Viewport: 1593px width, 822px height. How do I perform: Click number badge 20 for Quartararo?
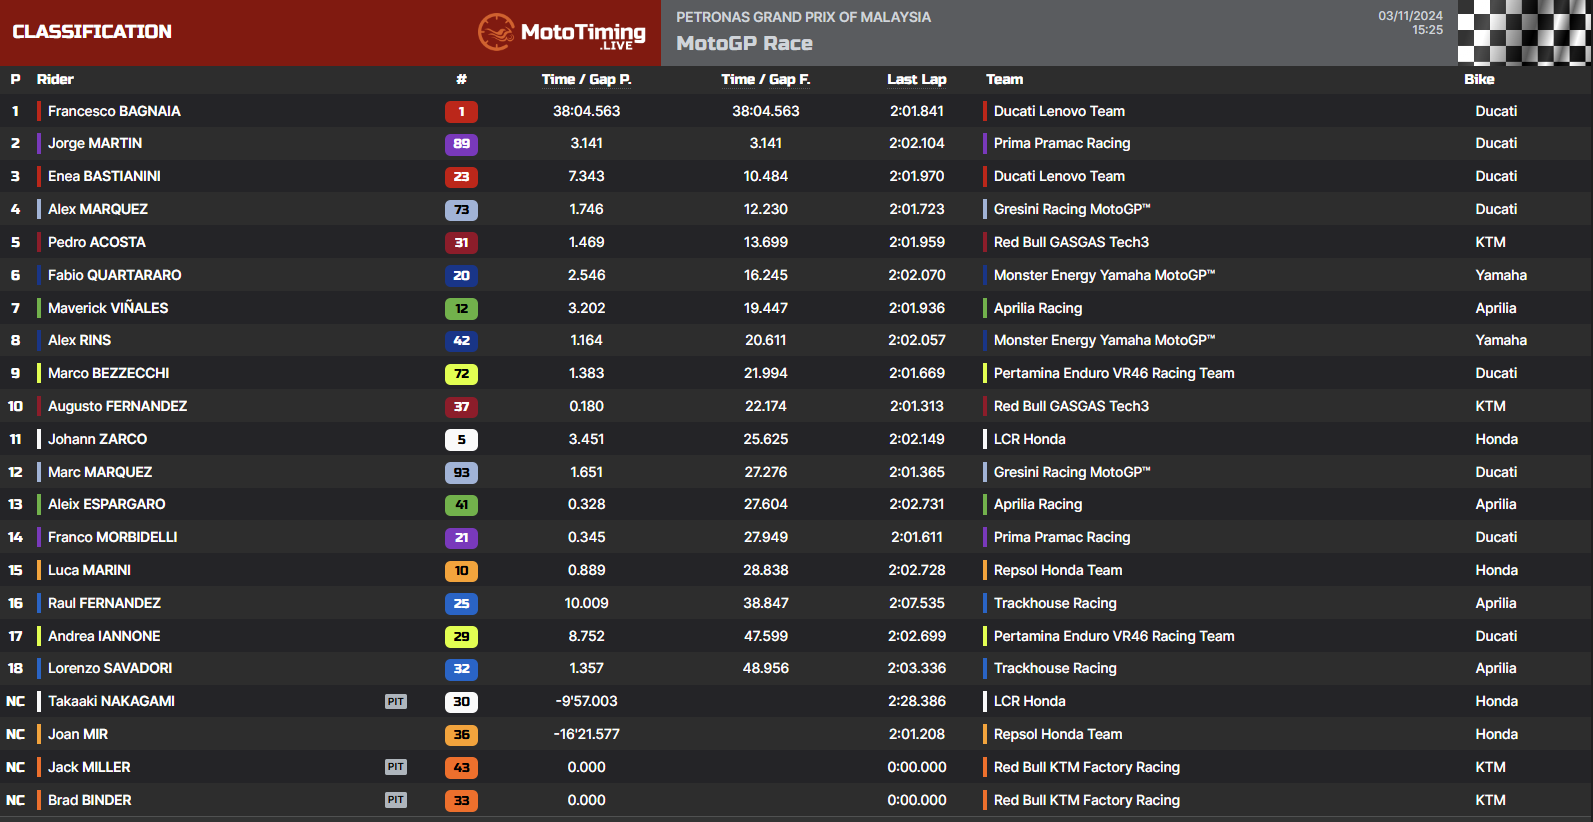tap(461, 276)
